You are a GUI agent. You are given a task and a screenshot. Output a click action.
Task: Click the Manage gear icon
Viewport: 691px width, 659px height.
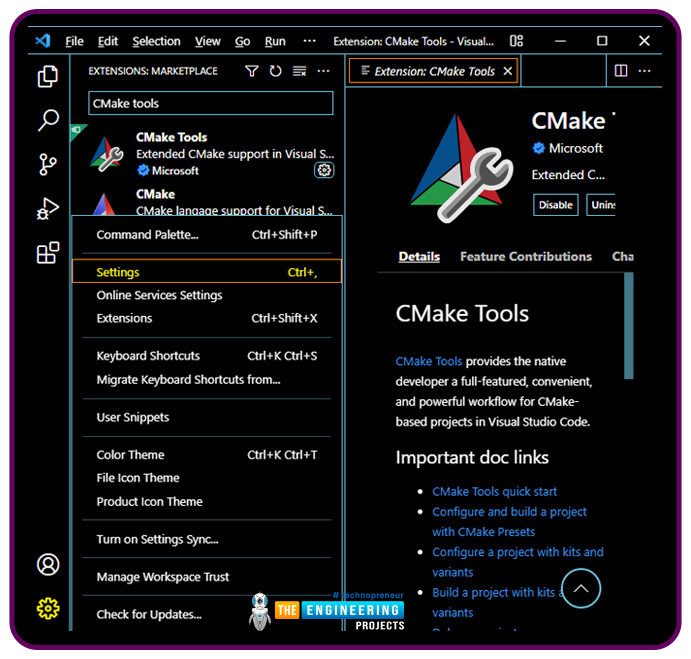coord(48,608)
